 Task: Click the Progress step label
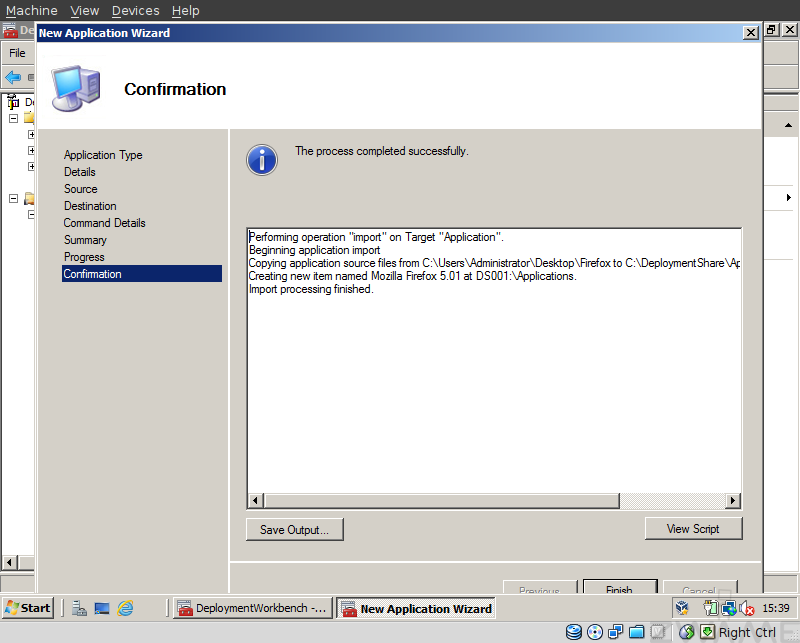tap(84, 257)
